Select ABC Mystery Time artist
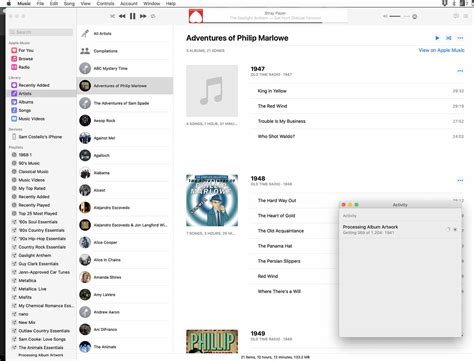The width and height of the screenshot is (474, 361). pyautogui.click(x=124, y=68)
